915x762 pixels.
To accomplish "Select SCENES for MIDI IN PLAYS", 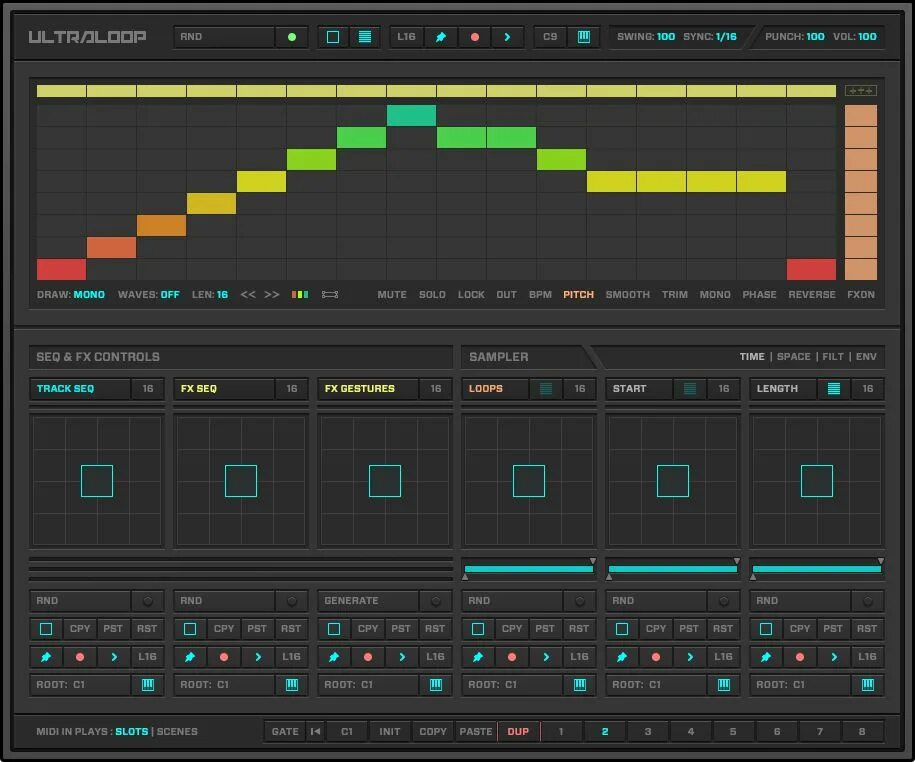I will [177, 732].
